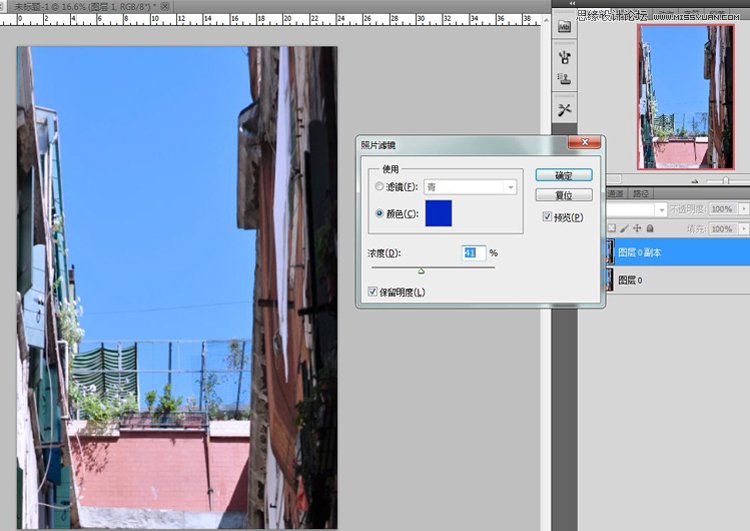The width and height of the screenshot is (750, 531).
Task: Click the blue color swatch in Photo Filter
Action: (439, 213)
